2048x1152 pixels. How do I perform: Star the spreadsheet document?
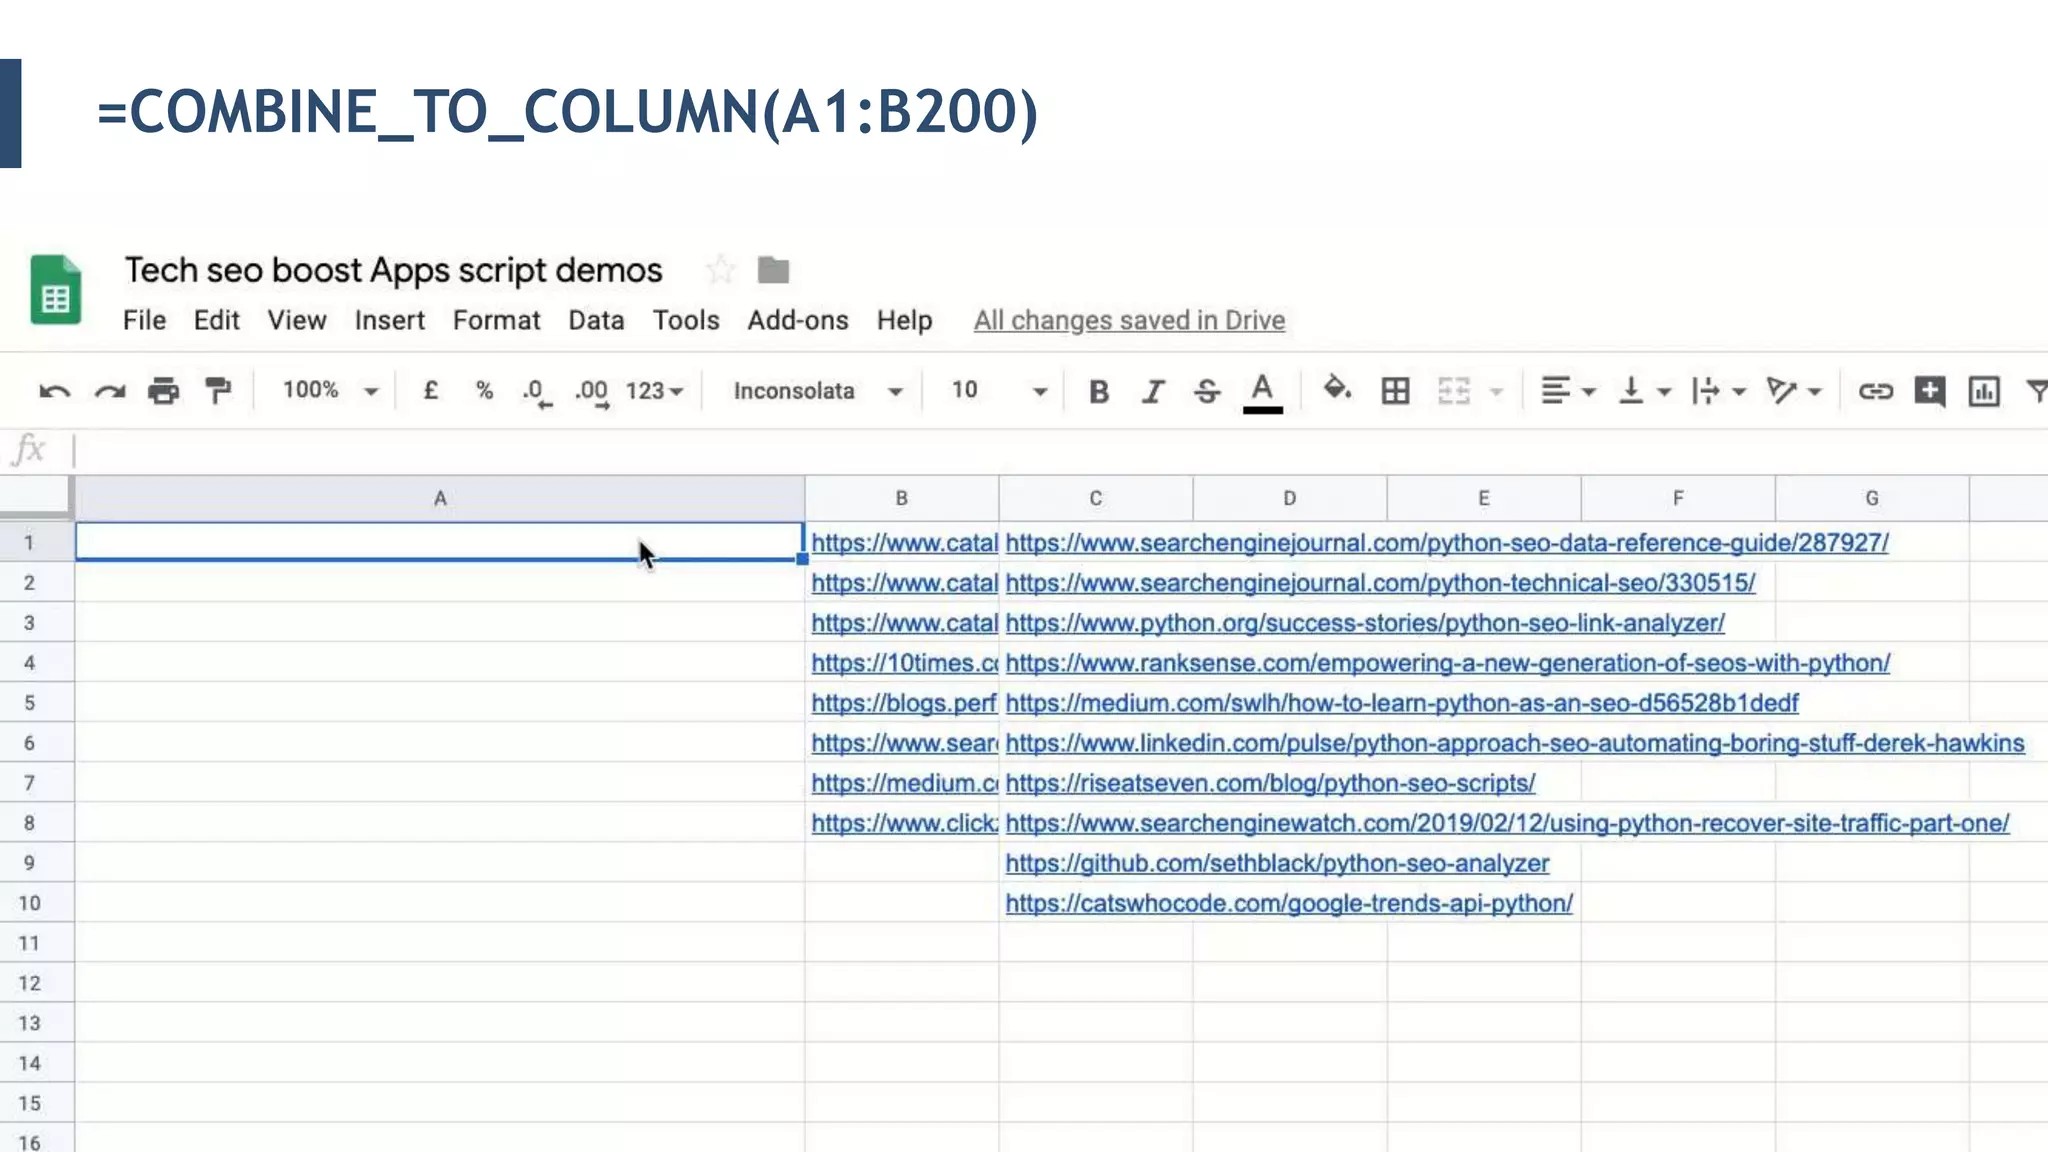(x=720, y=270)
